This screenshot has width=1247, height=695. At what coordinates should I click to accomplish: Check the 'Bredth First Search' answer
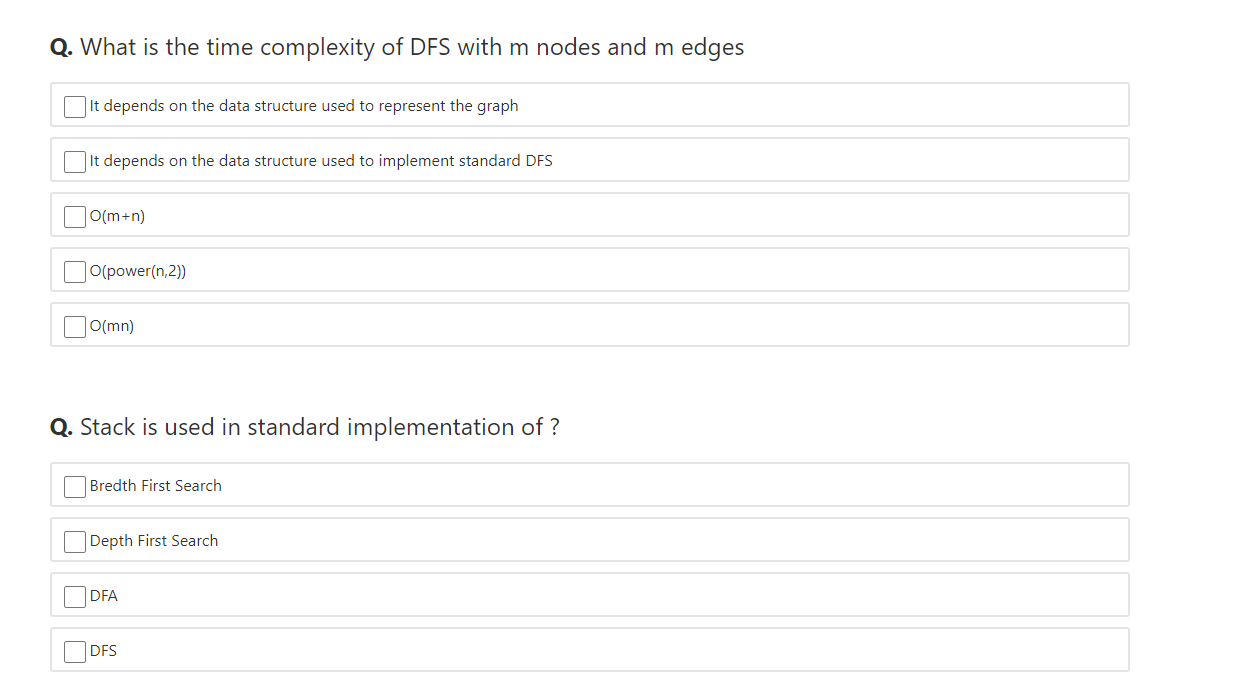tap(74, 486)
